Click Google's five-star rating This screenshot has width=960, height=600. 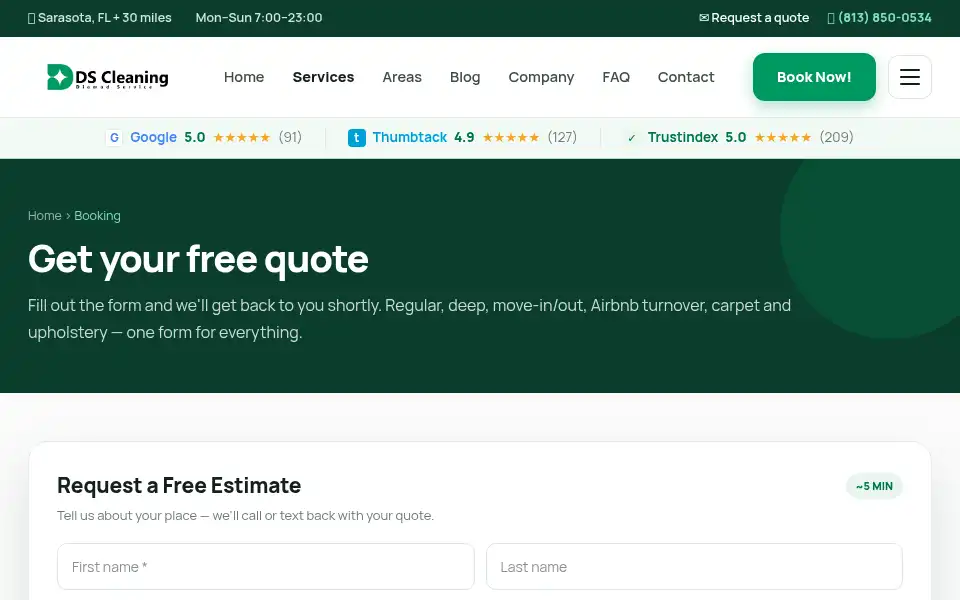point(241,138)
